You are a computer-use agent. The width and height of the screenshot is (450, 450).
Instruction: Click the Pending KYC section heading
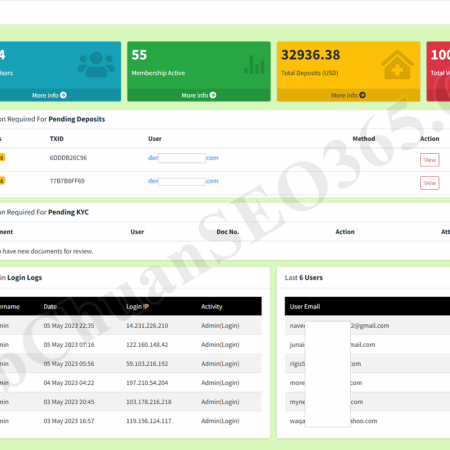click(68, 212)
